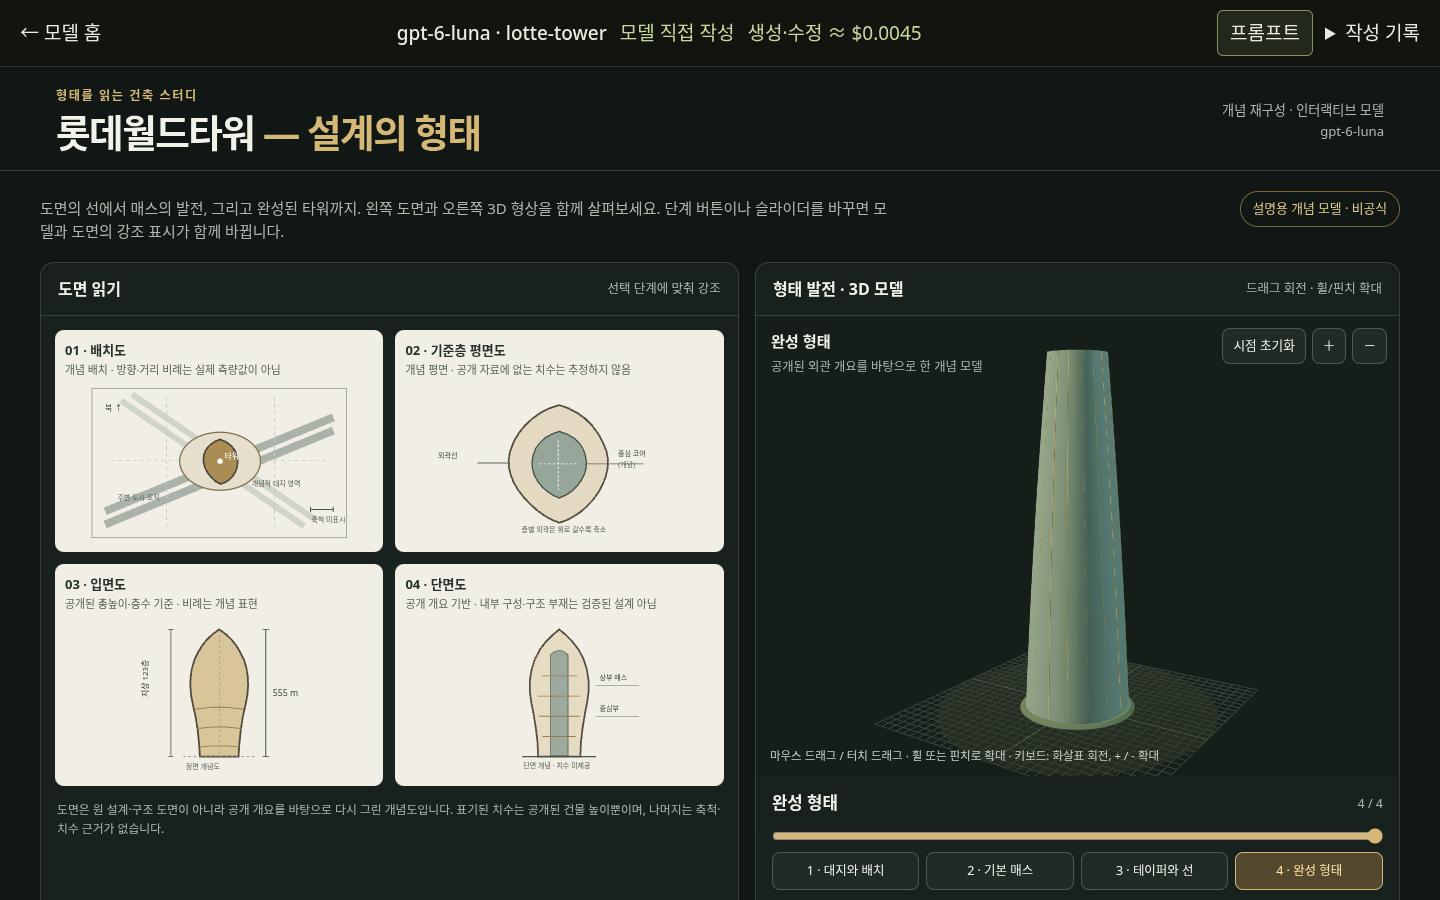Open the 프롬프트 button
1440x900 pixels.
click(1264, 33)
